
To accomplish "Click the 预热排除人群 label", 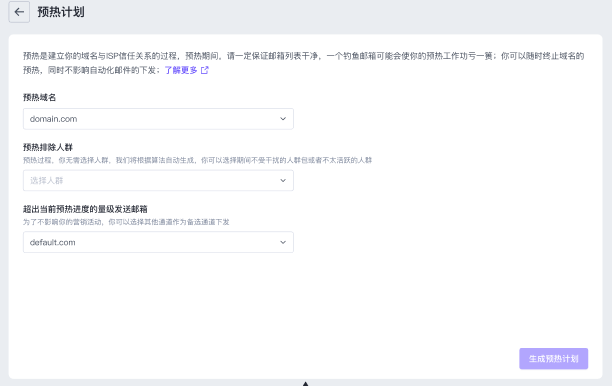I will (48, 148).
